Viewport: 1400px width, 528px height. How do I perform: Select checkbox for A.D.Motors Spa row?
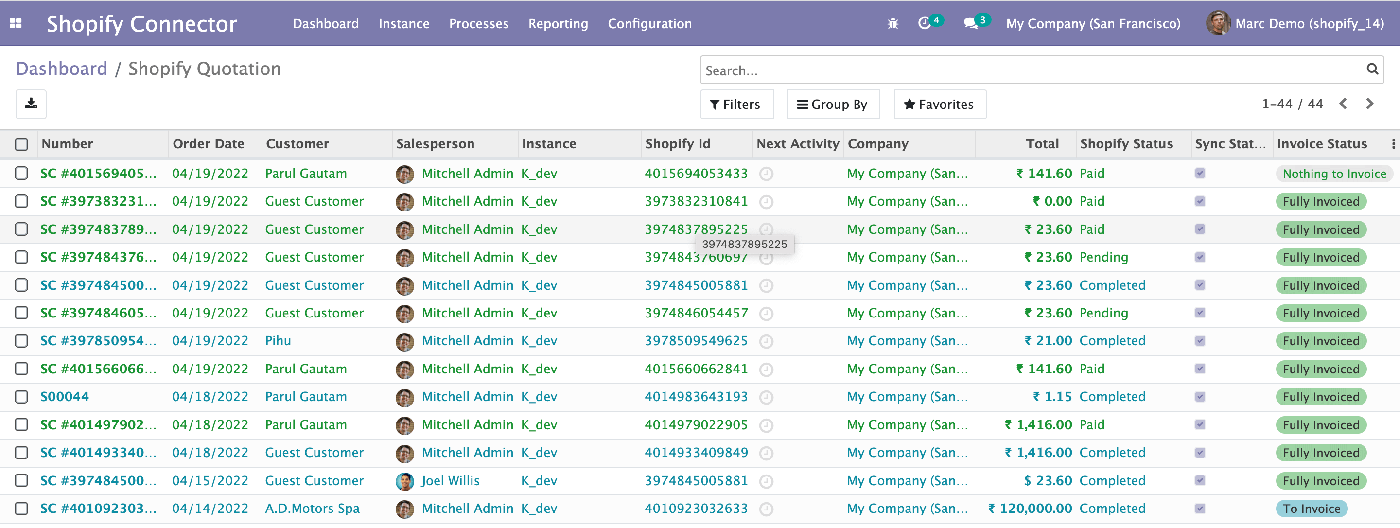(x=22, y=509)
